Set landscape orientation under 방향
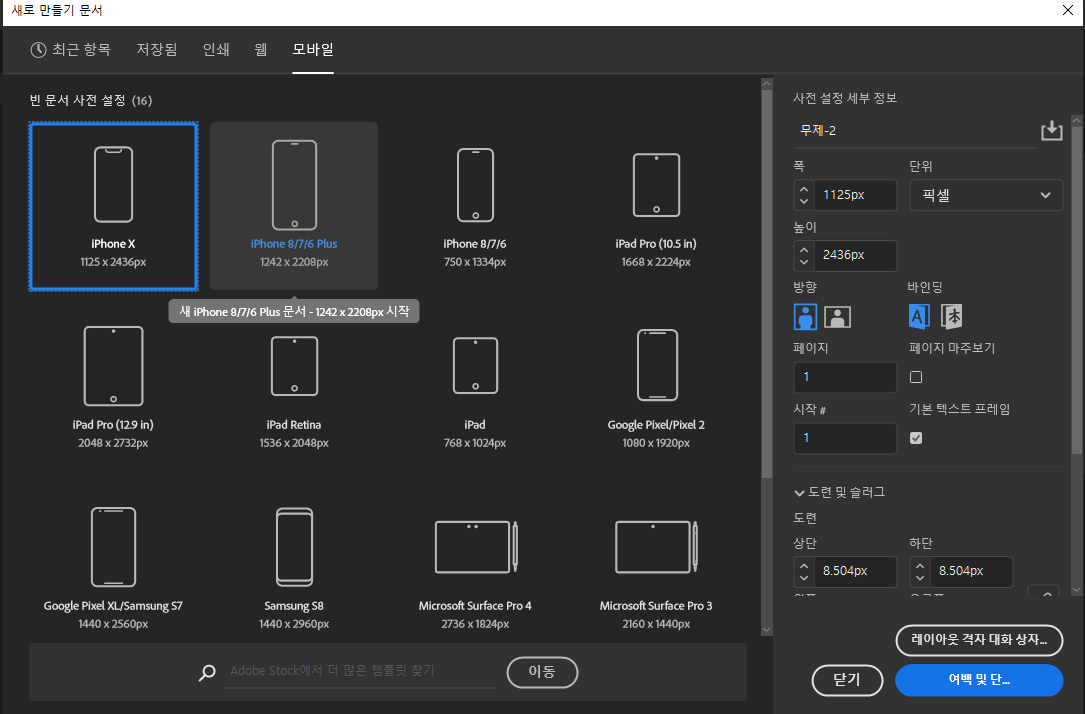The height and width of the screenshot is (714, 1085). (x=837, y=317)
